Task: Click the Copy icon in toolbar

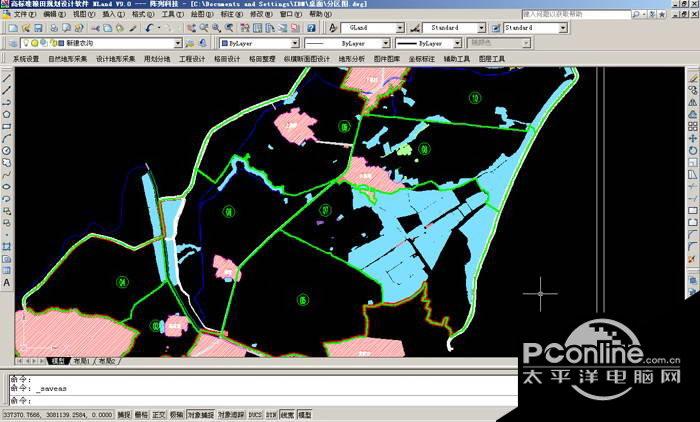Action: (x=108, y=28)
